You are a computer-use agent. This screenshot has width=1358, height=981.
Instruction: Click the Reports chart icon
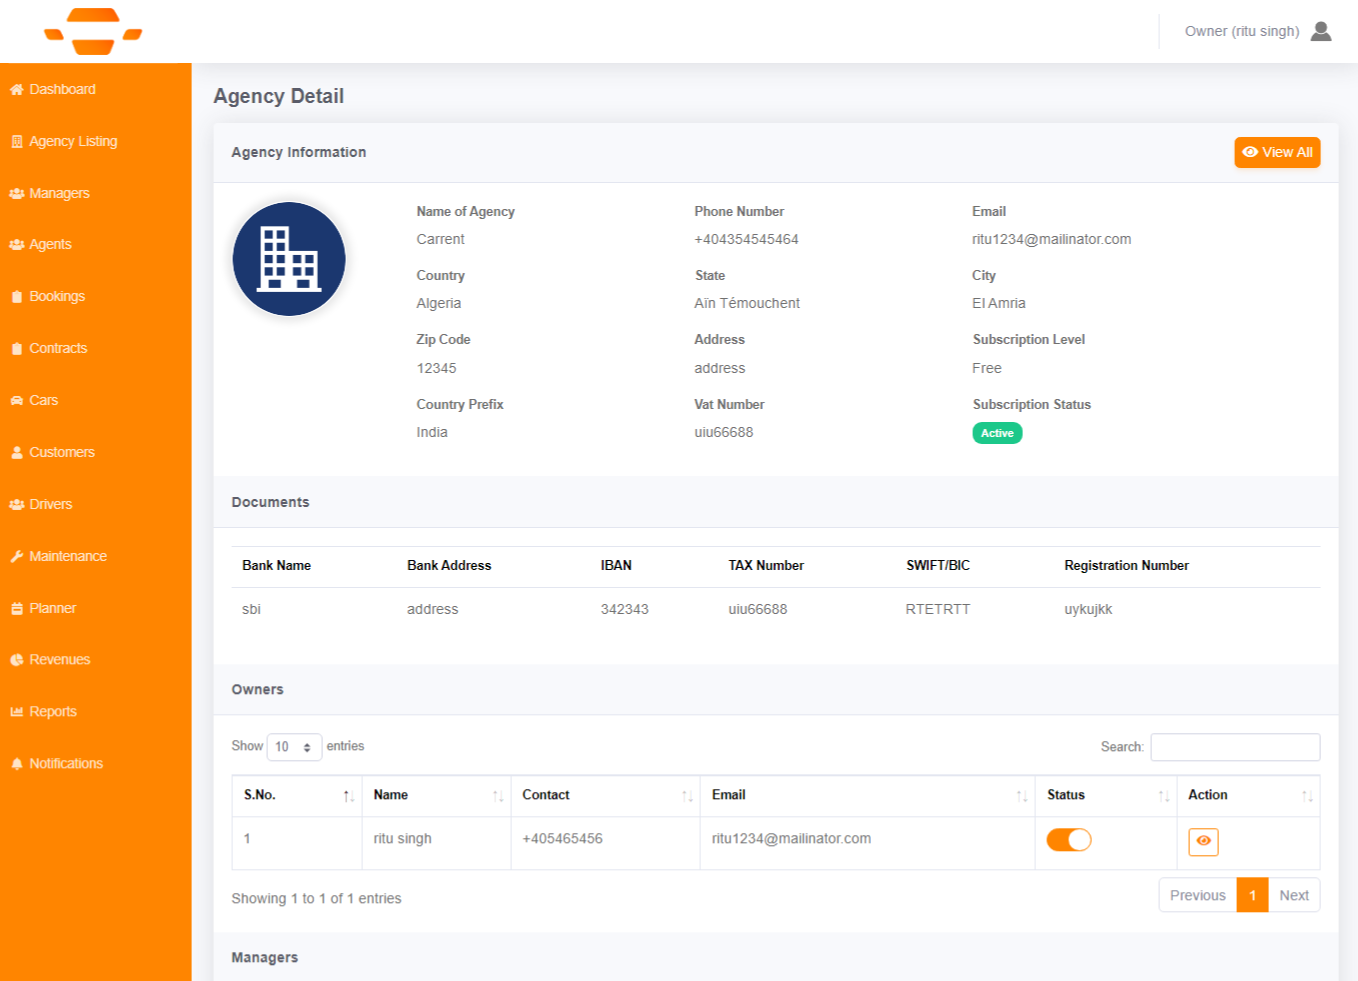pos(17,711)
